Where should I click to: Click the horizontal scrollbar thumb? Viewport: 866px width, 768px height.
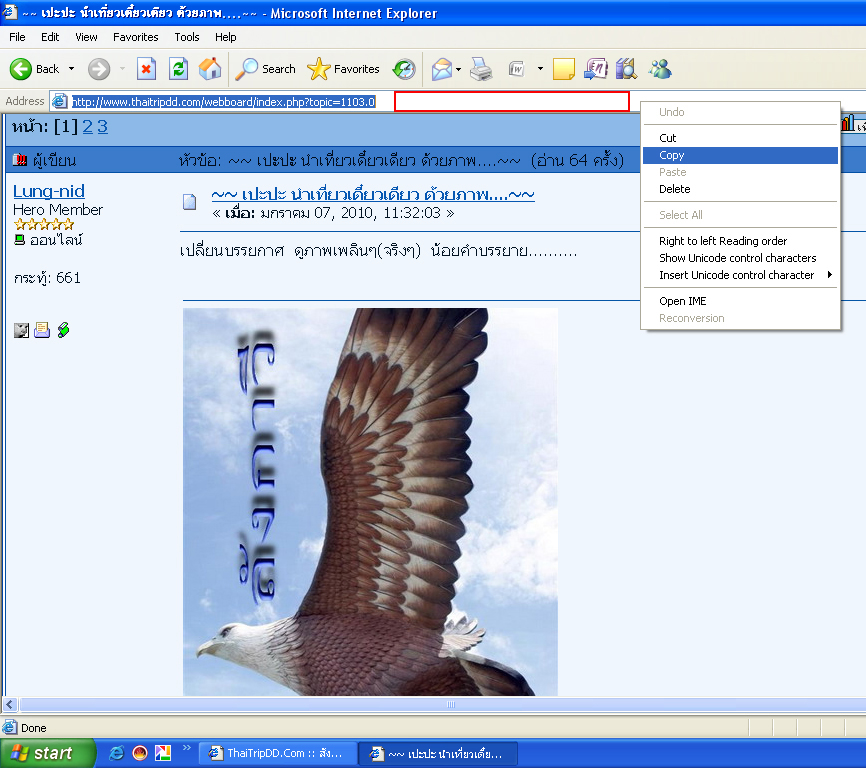(x=450, y=705)
